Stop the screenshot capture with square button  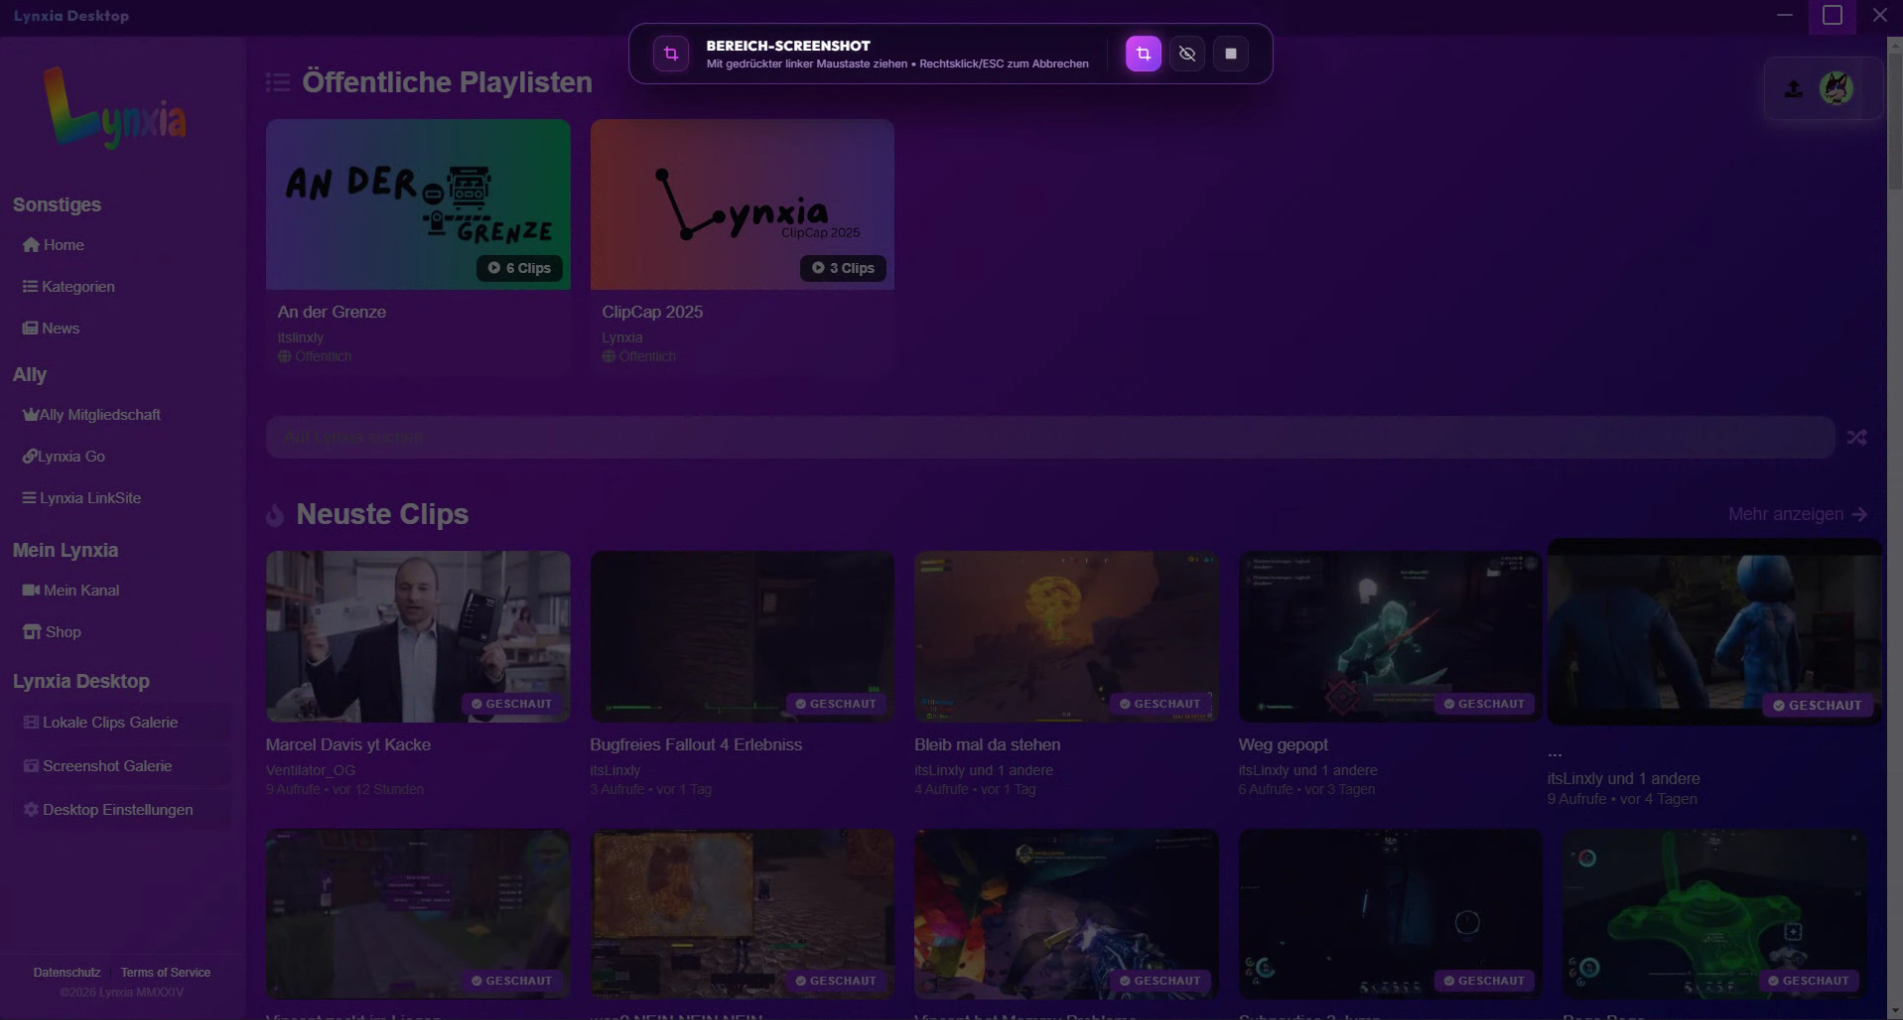pyautogui.click(x=1231, y=54)
